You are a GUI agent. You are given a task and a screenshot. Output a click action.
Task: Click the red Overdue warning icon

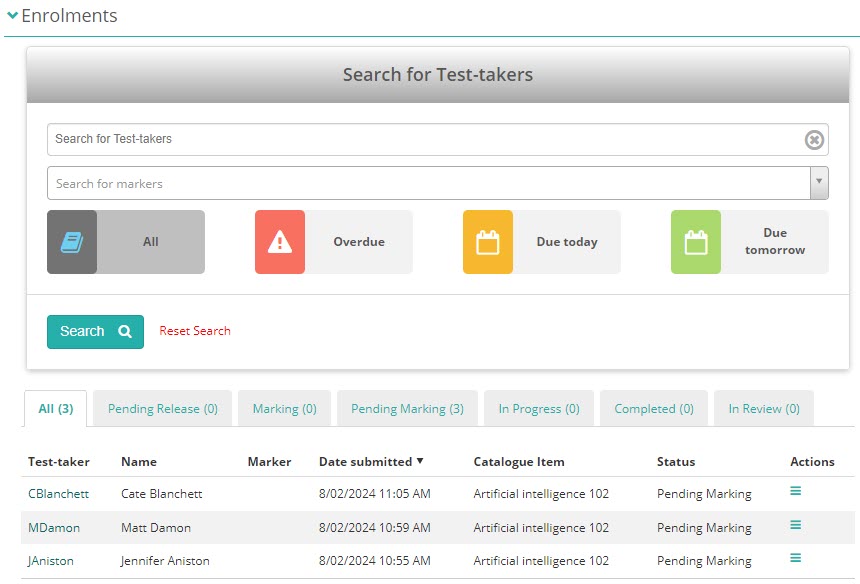click(280, 242)
